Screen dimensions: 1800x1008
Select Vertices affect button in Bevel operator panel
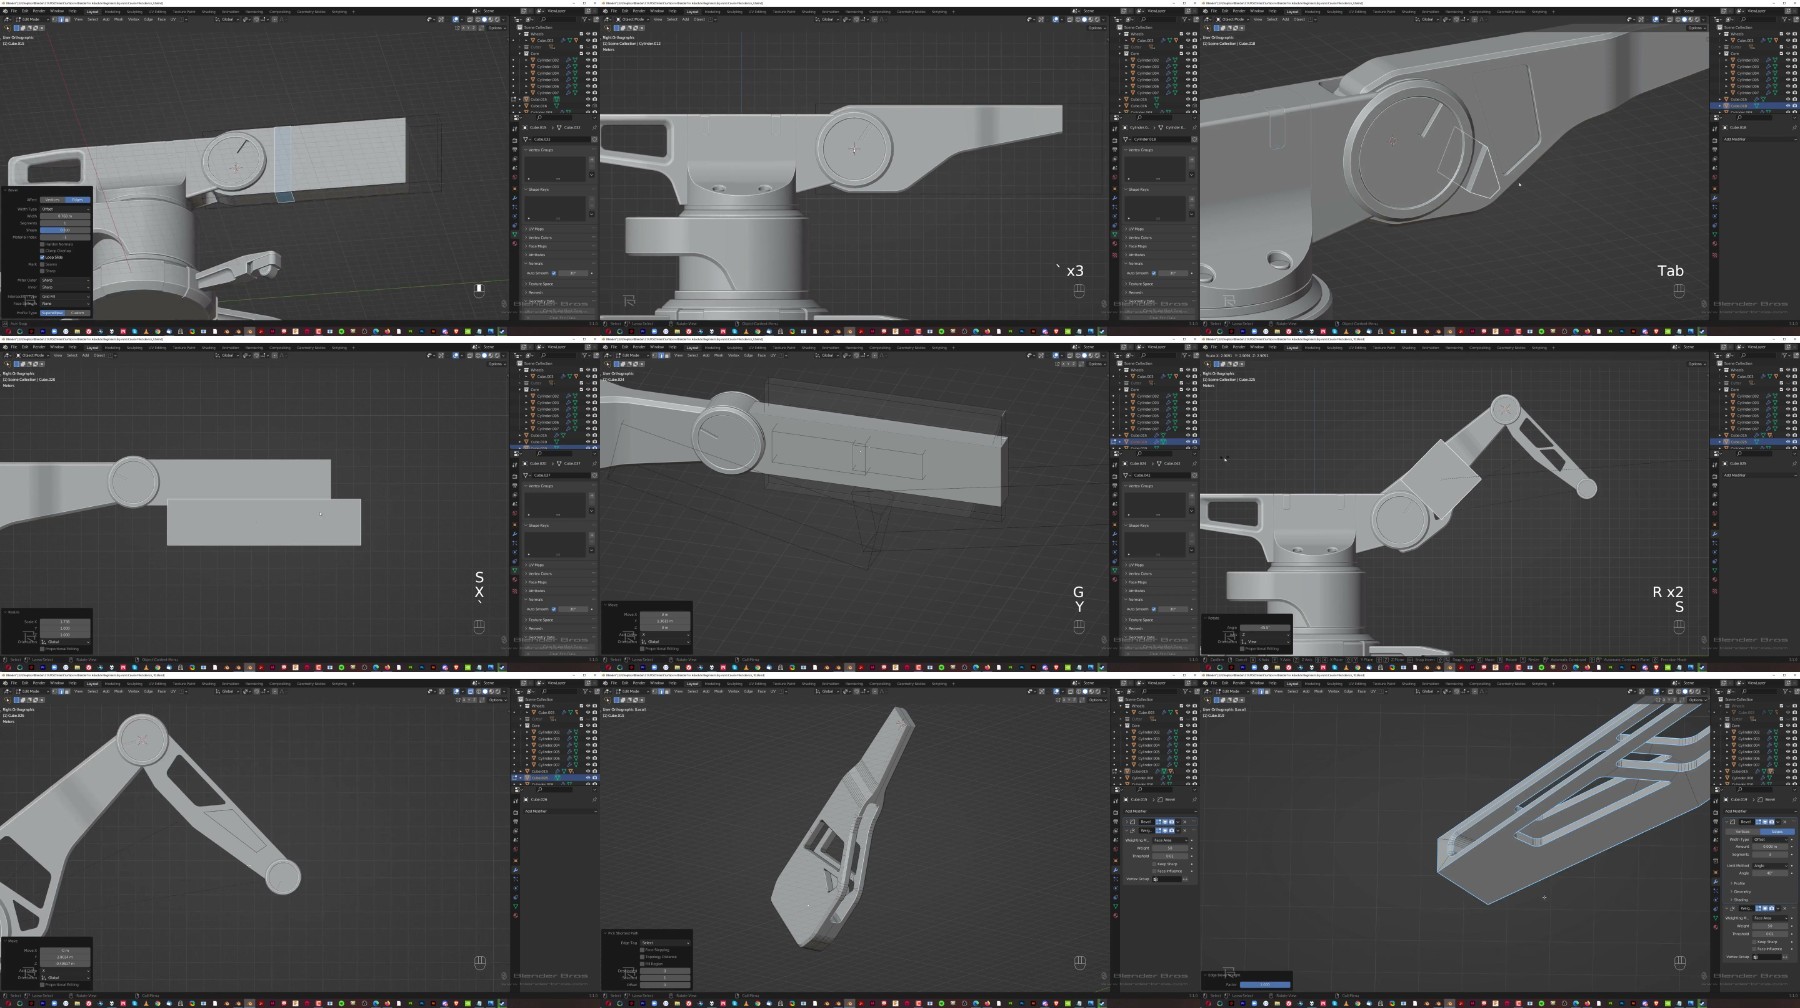pos(53,200)
